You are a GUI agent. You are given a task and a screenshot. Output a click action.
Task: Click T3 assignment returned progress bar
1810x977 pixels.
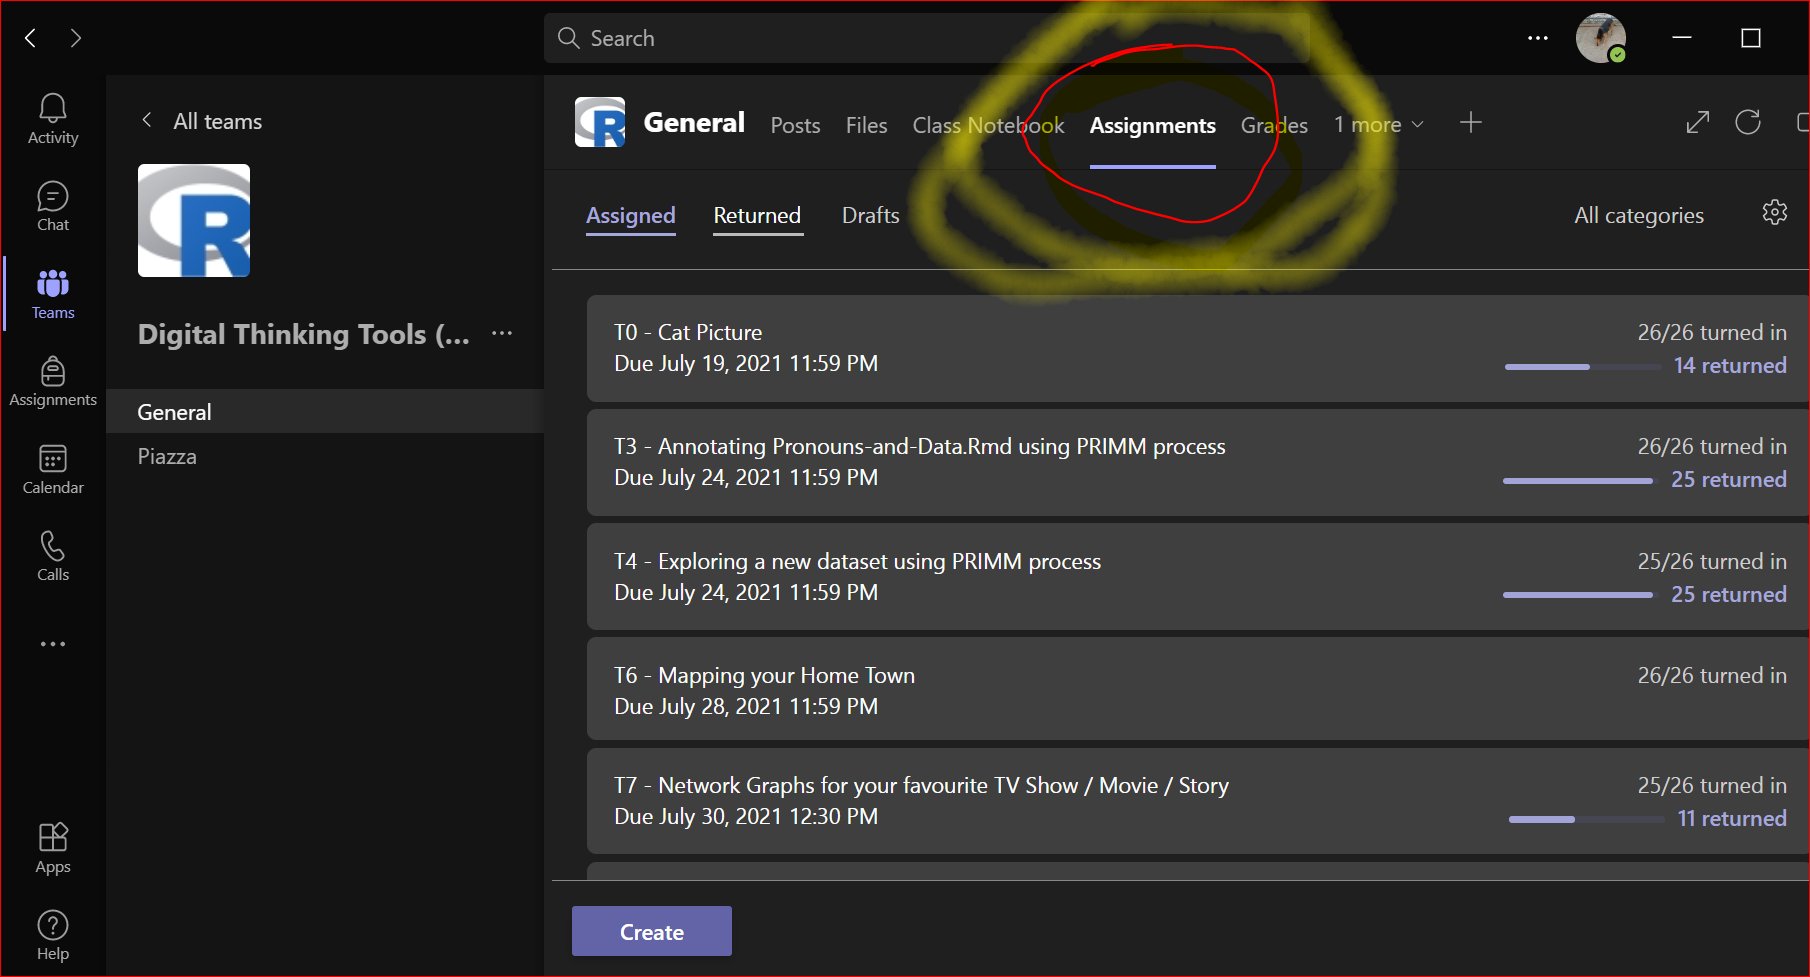1580,481
